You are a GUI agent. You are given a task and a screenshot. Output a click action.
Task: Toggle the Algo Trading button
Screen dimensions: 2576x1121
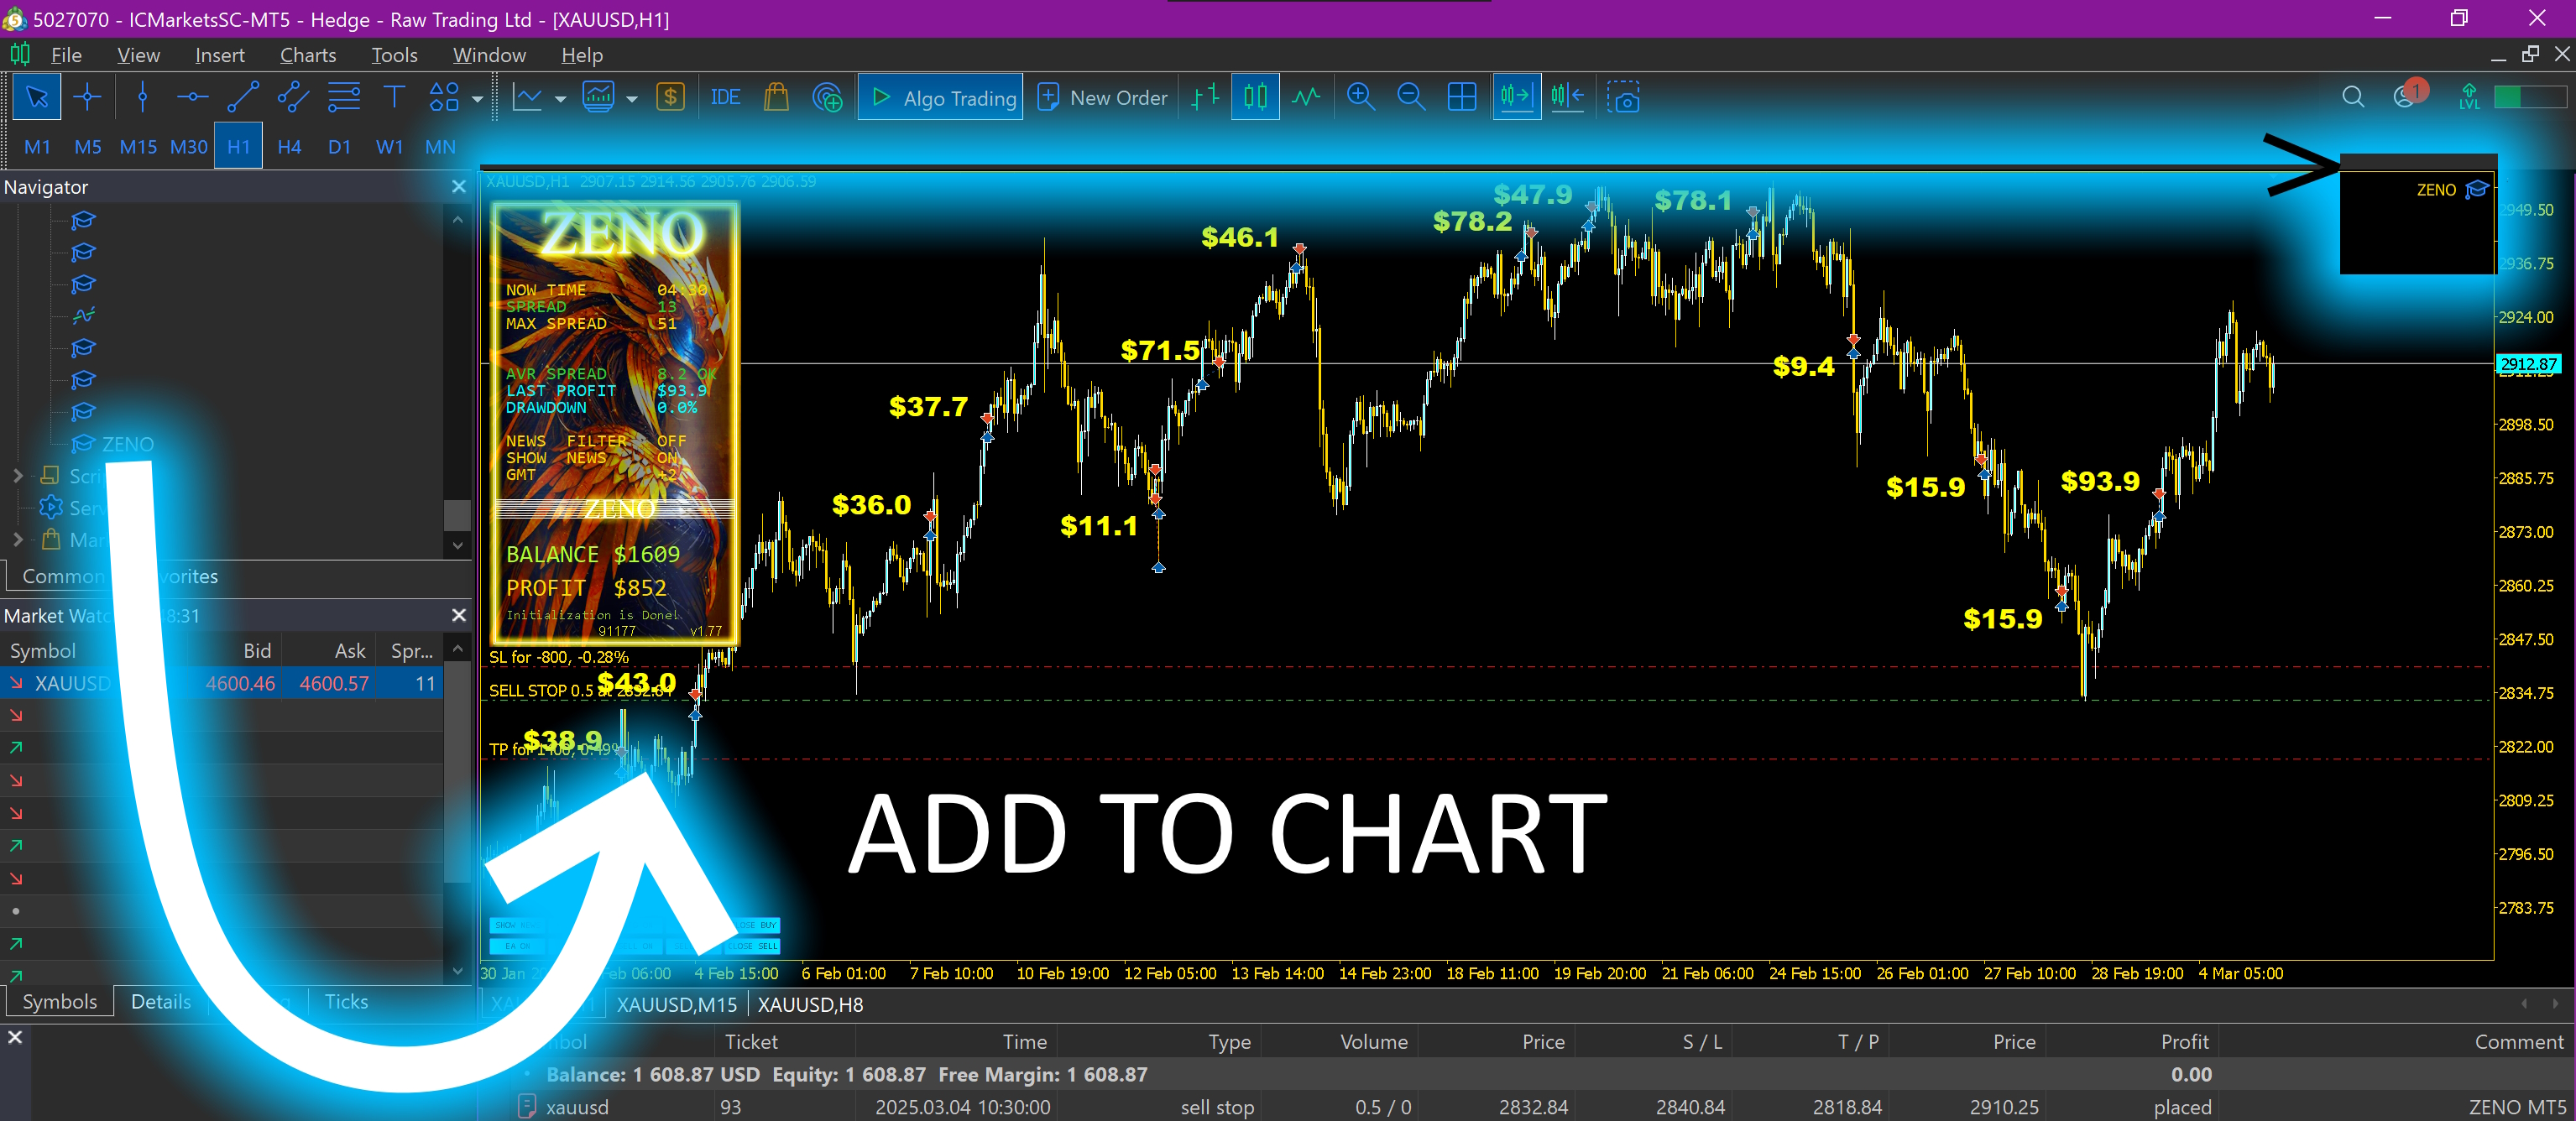click(941, 97)
